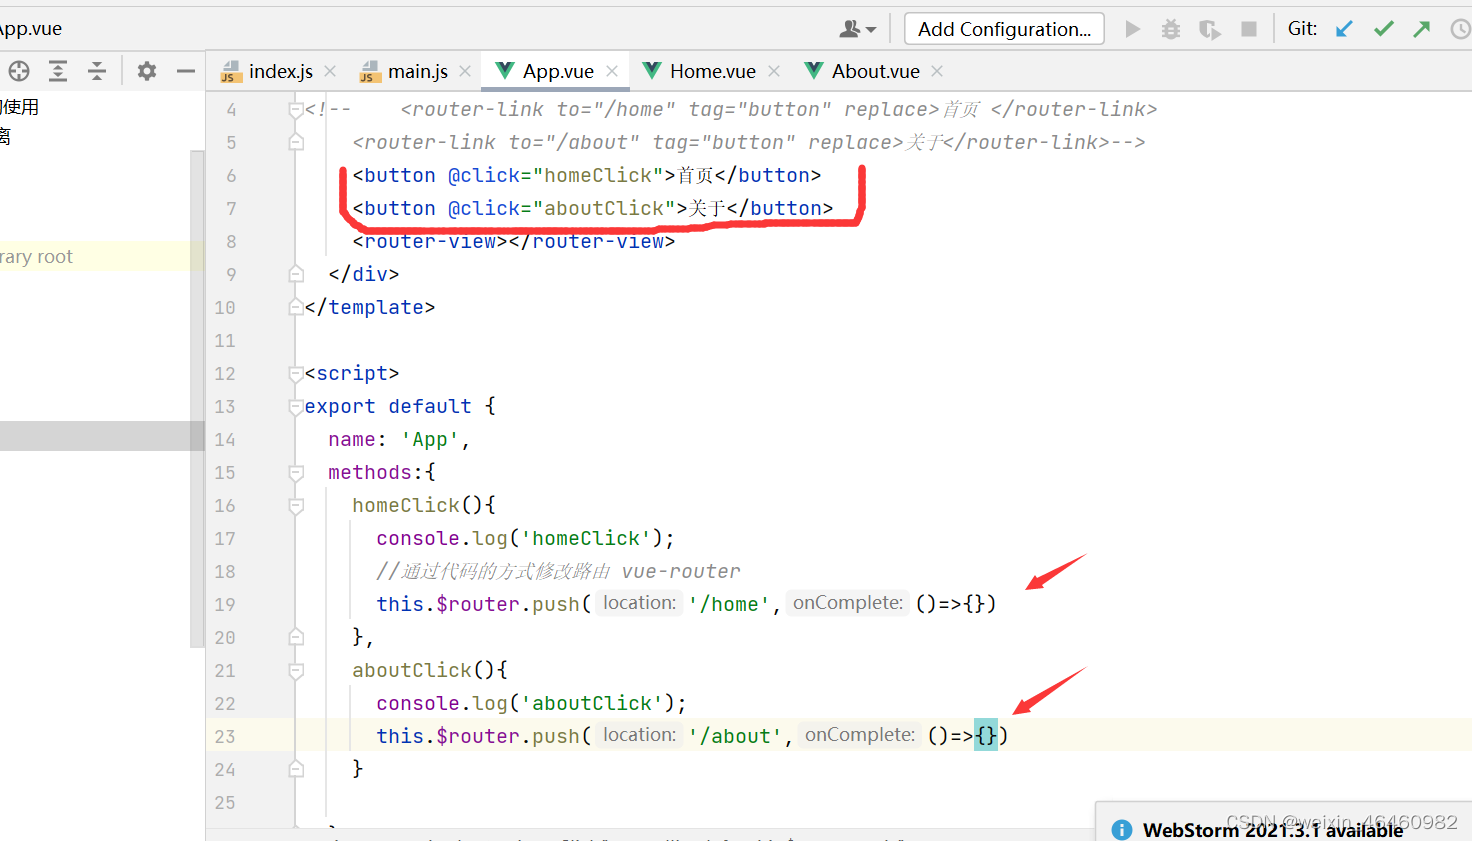Click the vue-router comment on line 18
1472x841 pixels.
[558, 572]
